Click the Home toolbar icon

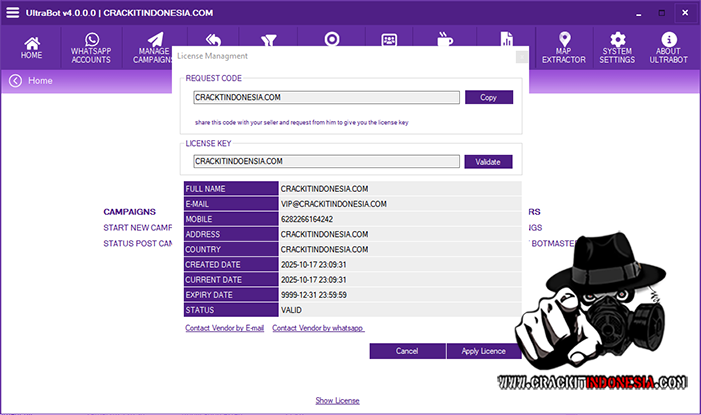point(32,48)
